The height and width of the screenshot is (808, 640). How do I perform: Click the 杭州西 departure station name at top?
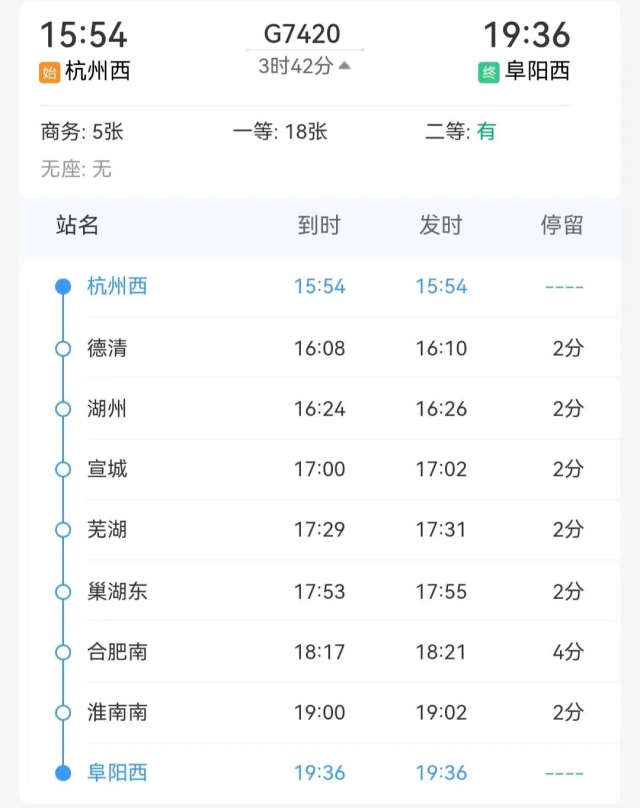pyautogui.click(x=97, y=71)
